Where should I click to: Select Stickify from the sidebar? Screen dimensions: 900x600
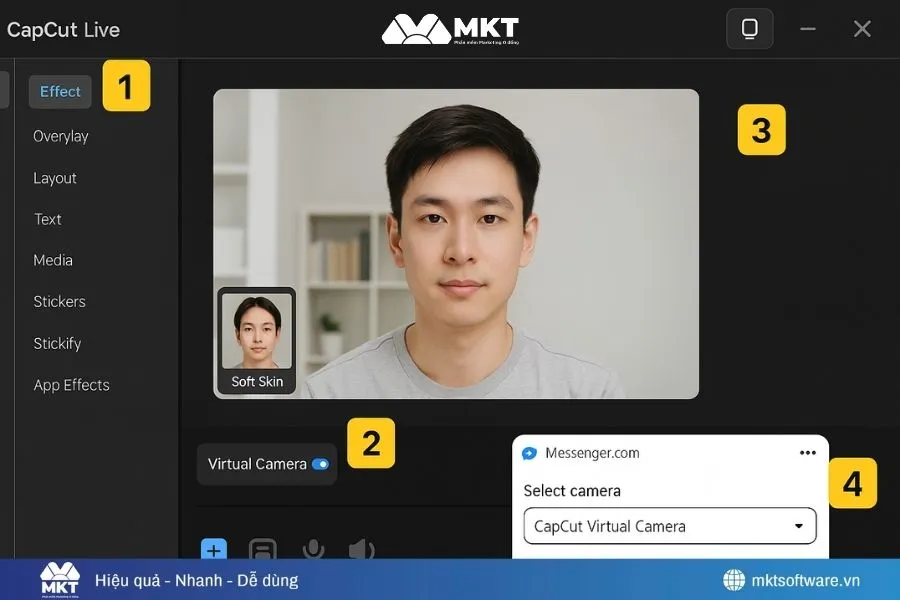pyautogui.click(x=57, y=343)
